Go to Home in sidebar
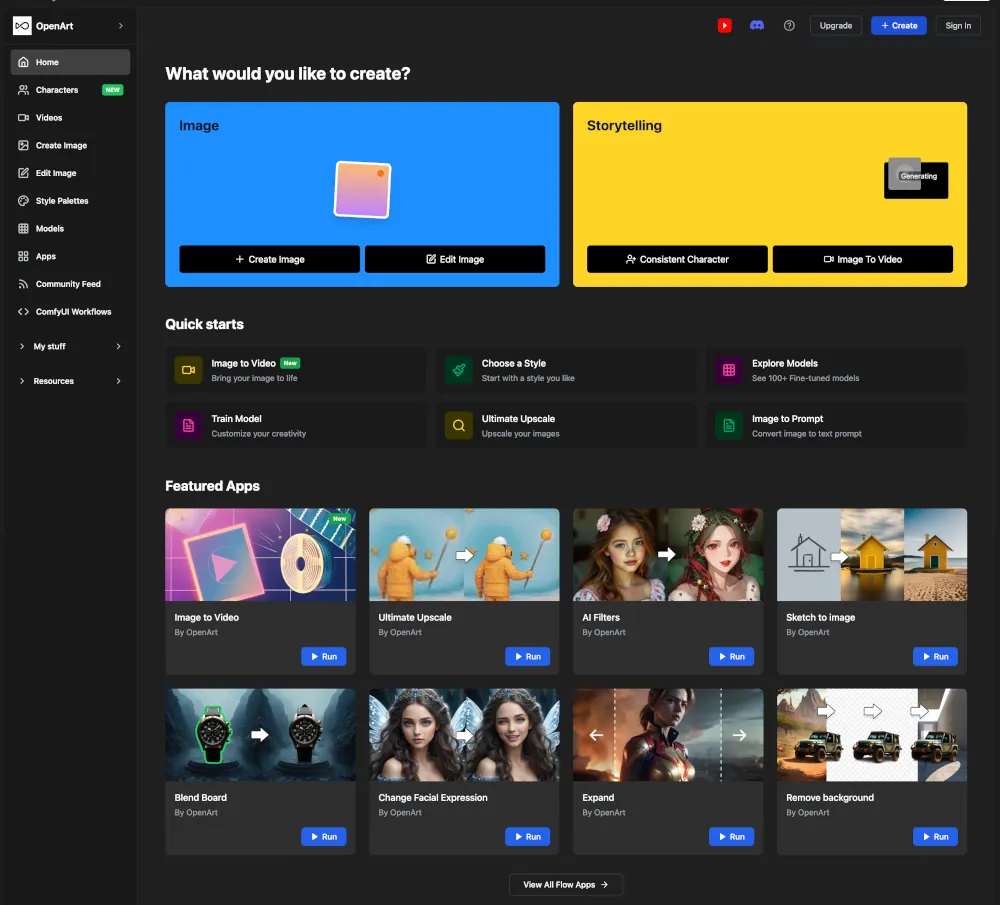 pyautogui.click(x=70, y=62)
